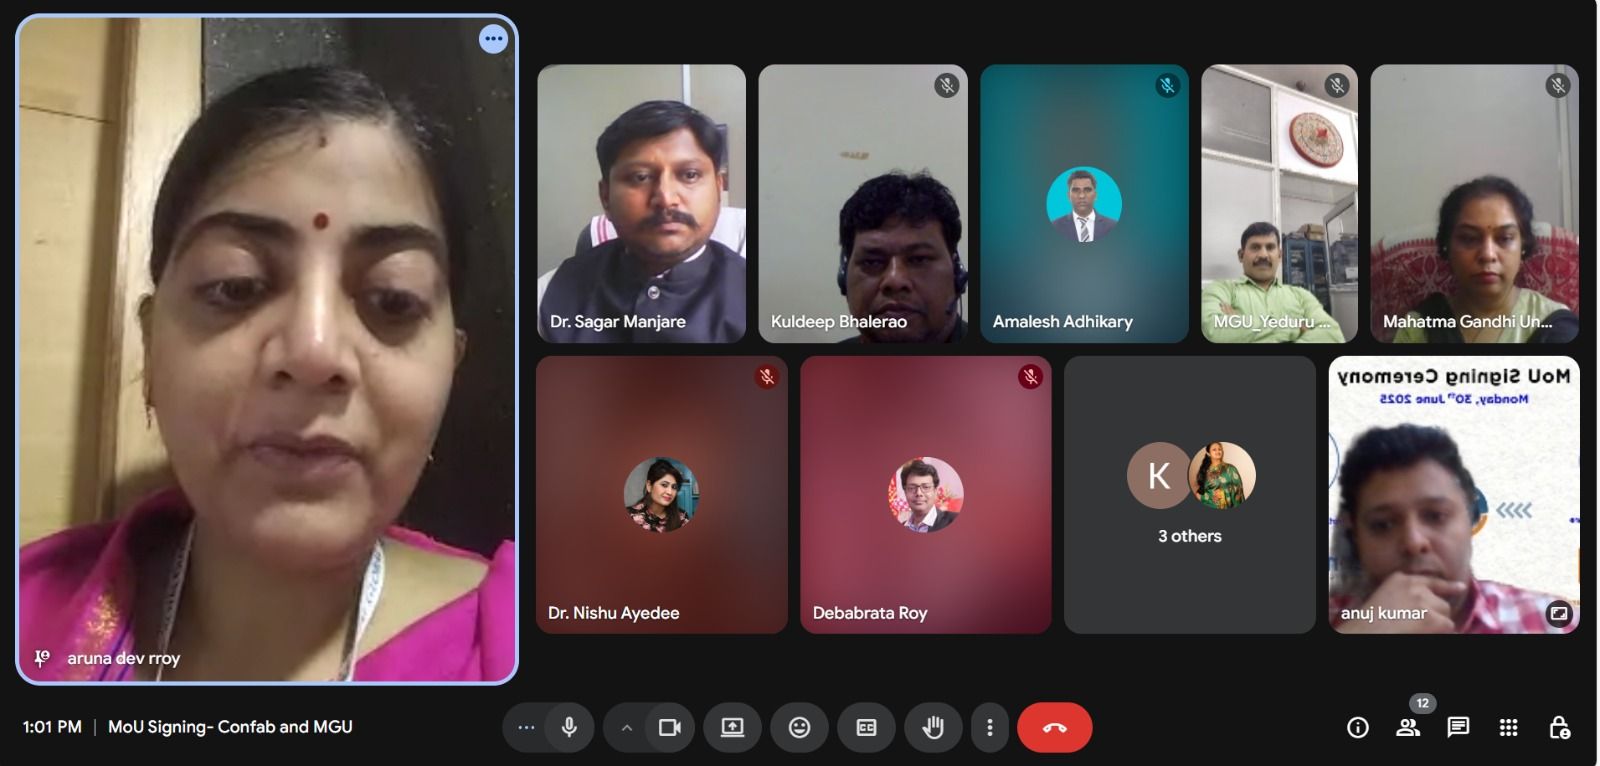The width and height of the screenshot is (1600, 766).
Task: Open host controls lock icon
Action: pos(1559,728)
